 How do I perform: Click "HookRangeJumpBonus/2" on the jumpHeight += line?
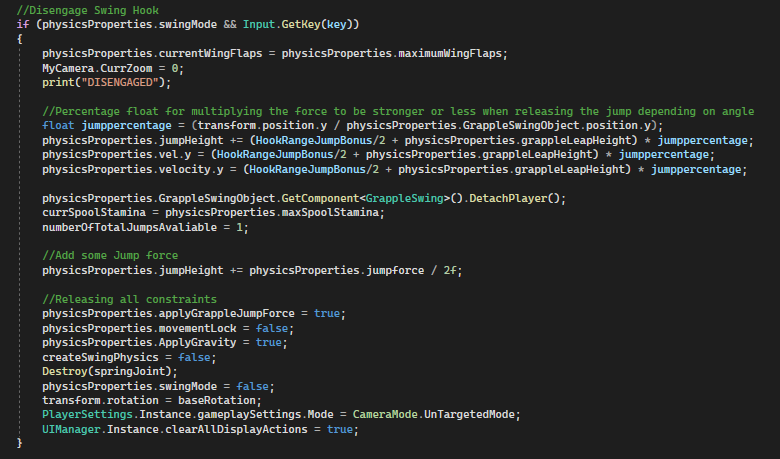320,140
